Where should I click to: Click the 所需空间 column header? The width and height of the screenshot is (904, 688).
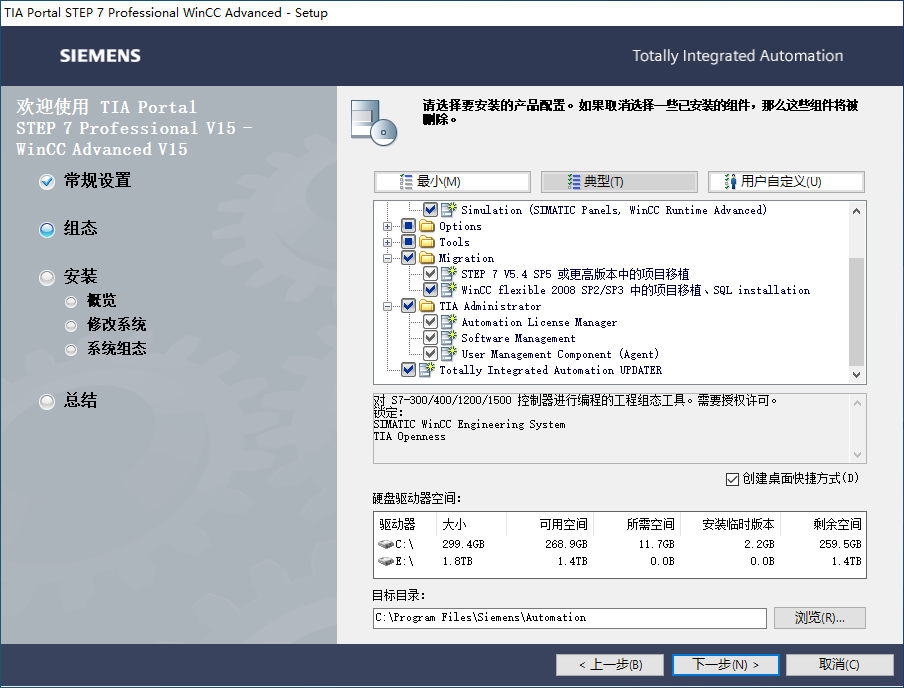point(637,524)
